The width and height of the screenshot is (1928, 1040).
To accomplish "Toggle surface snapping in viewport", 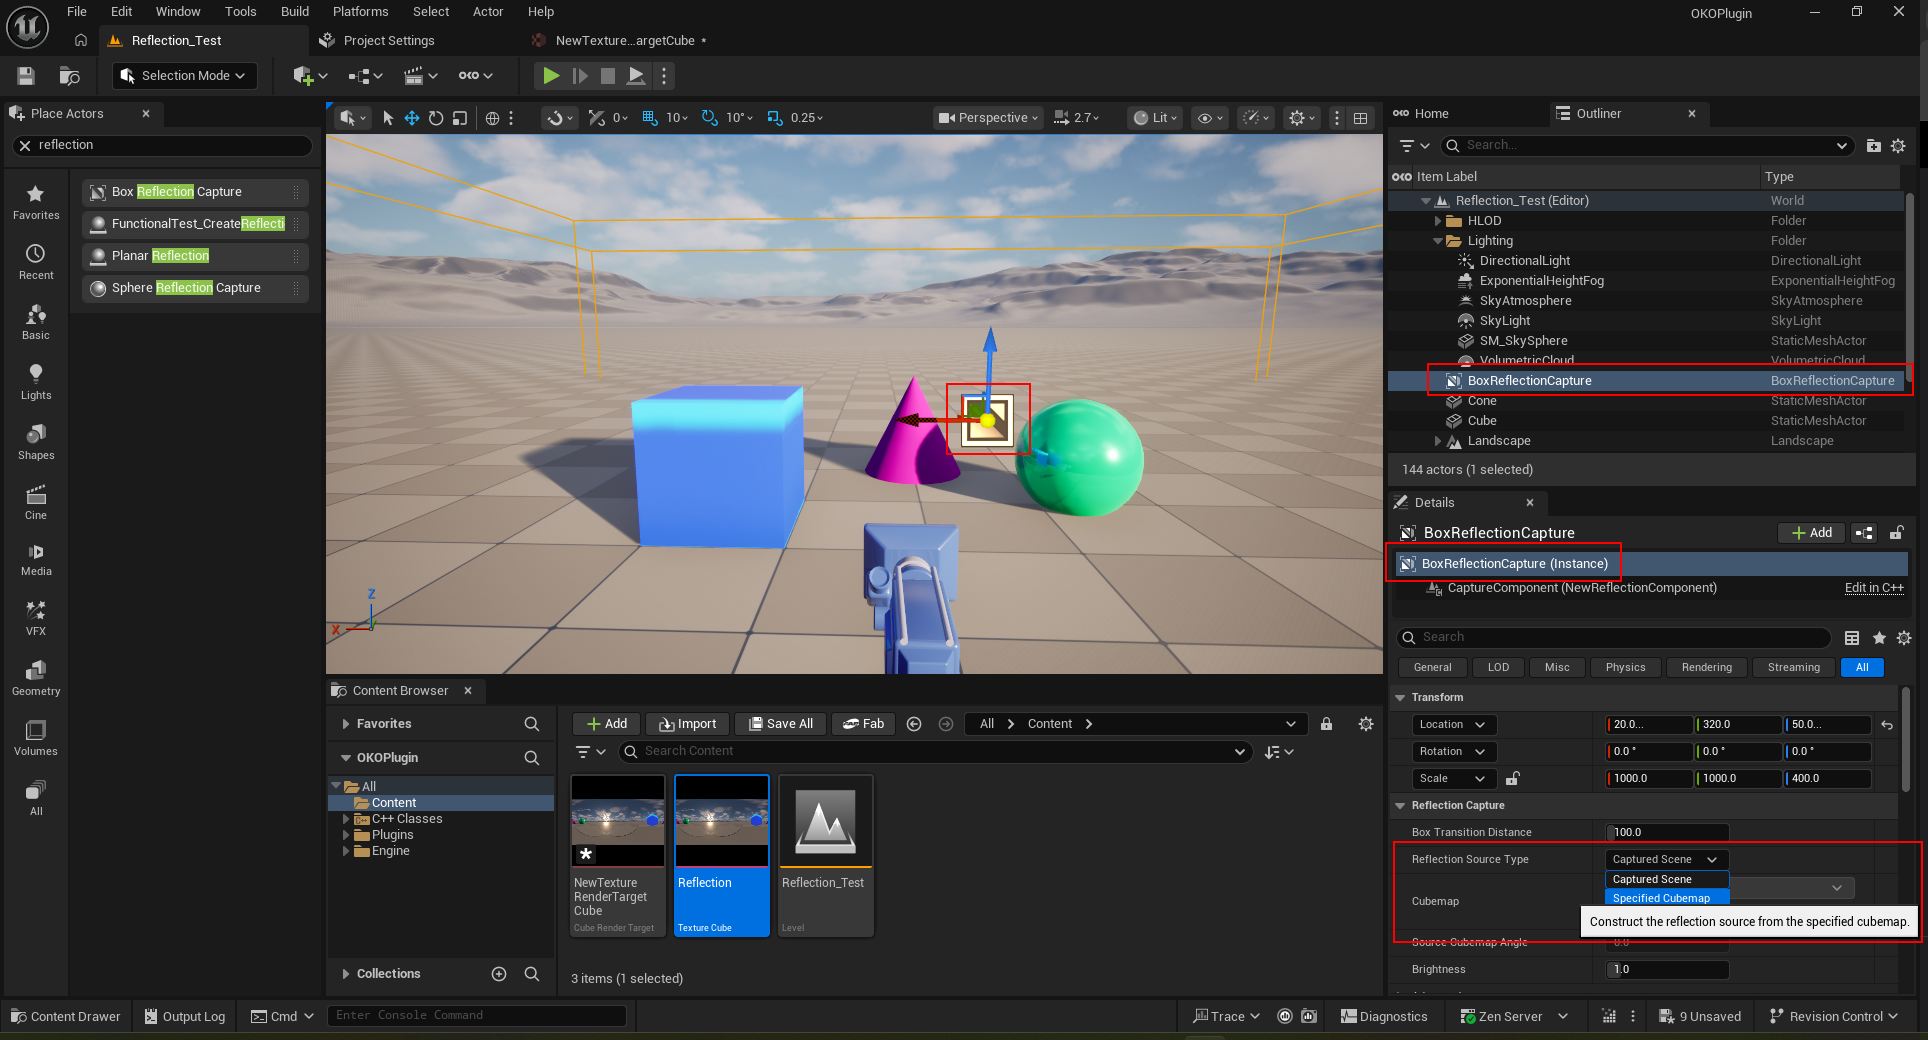I will click(597, 118).
